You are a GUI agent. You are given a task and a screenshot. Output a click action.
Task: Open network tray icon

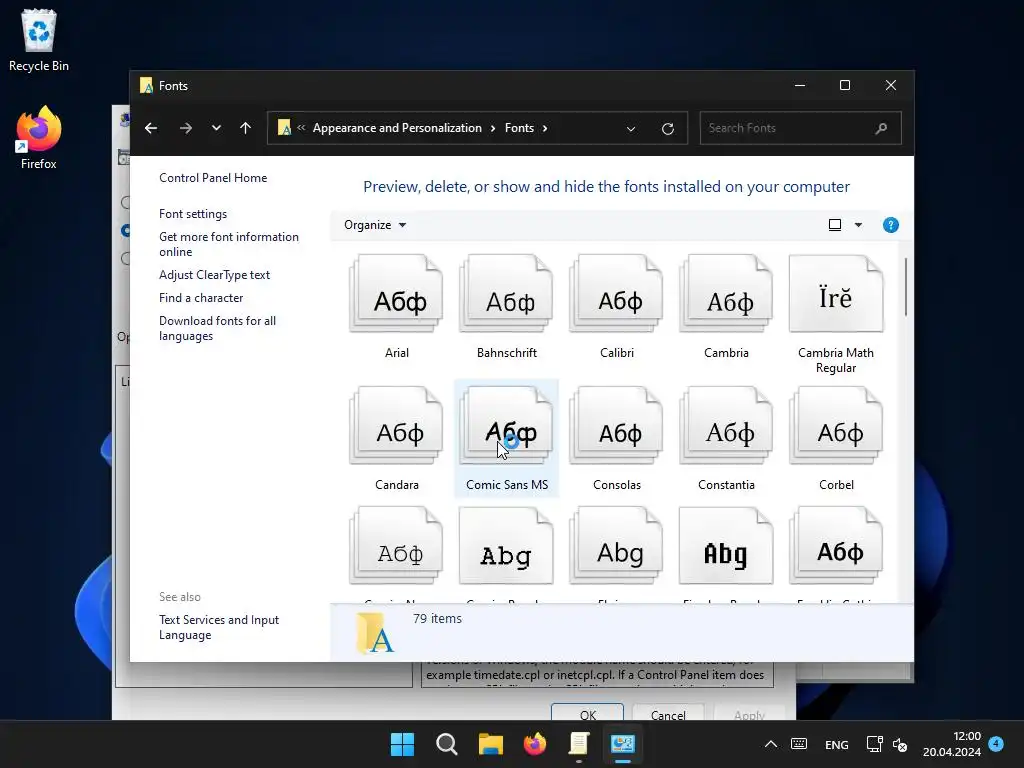click(x=874, y=744)
